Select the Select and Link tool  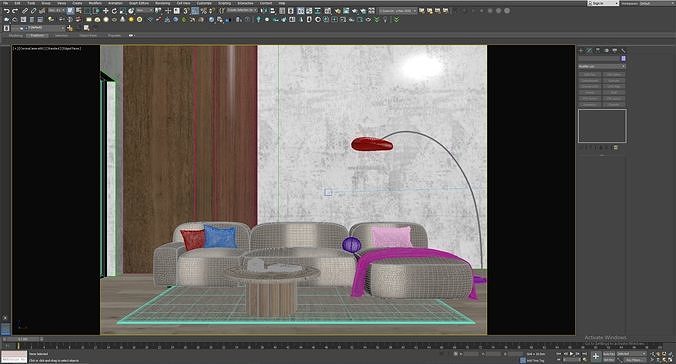pyautogui.click(x=25, y=11)
